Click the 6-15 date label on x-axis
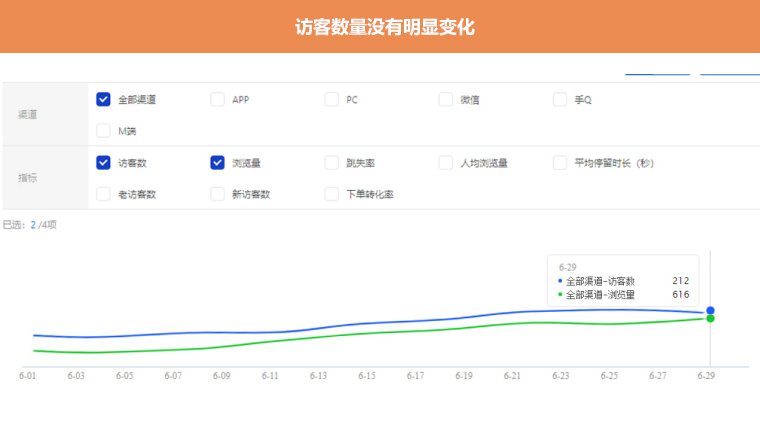The image size is (760, 430). click(x=367, y=376)
